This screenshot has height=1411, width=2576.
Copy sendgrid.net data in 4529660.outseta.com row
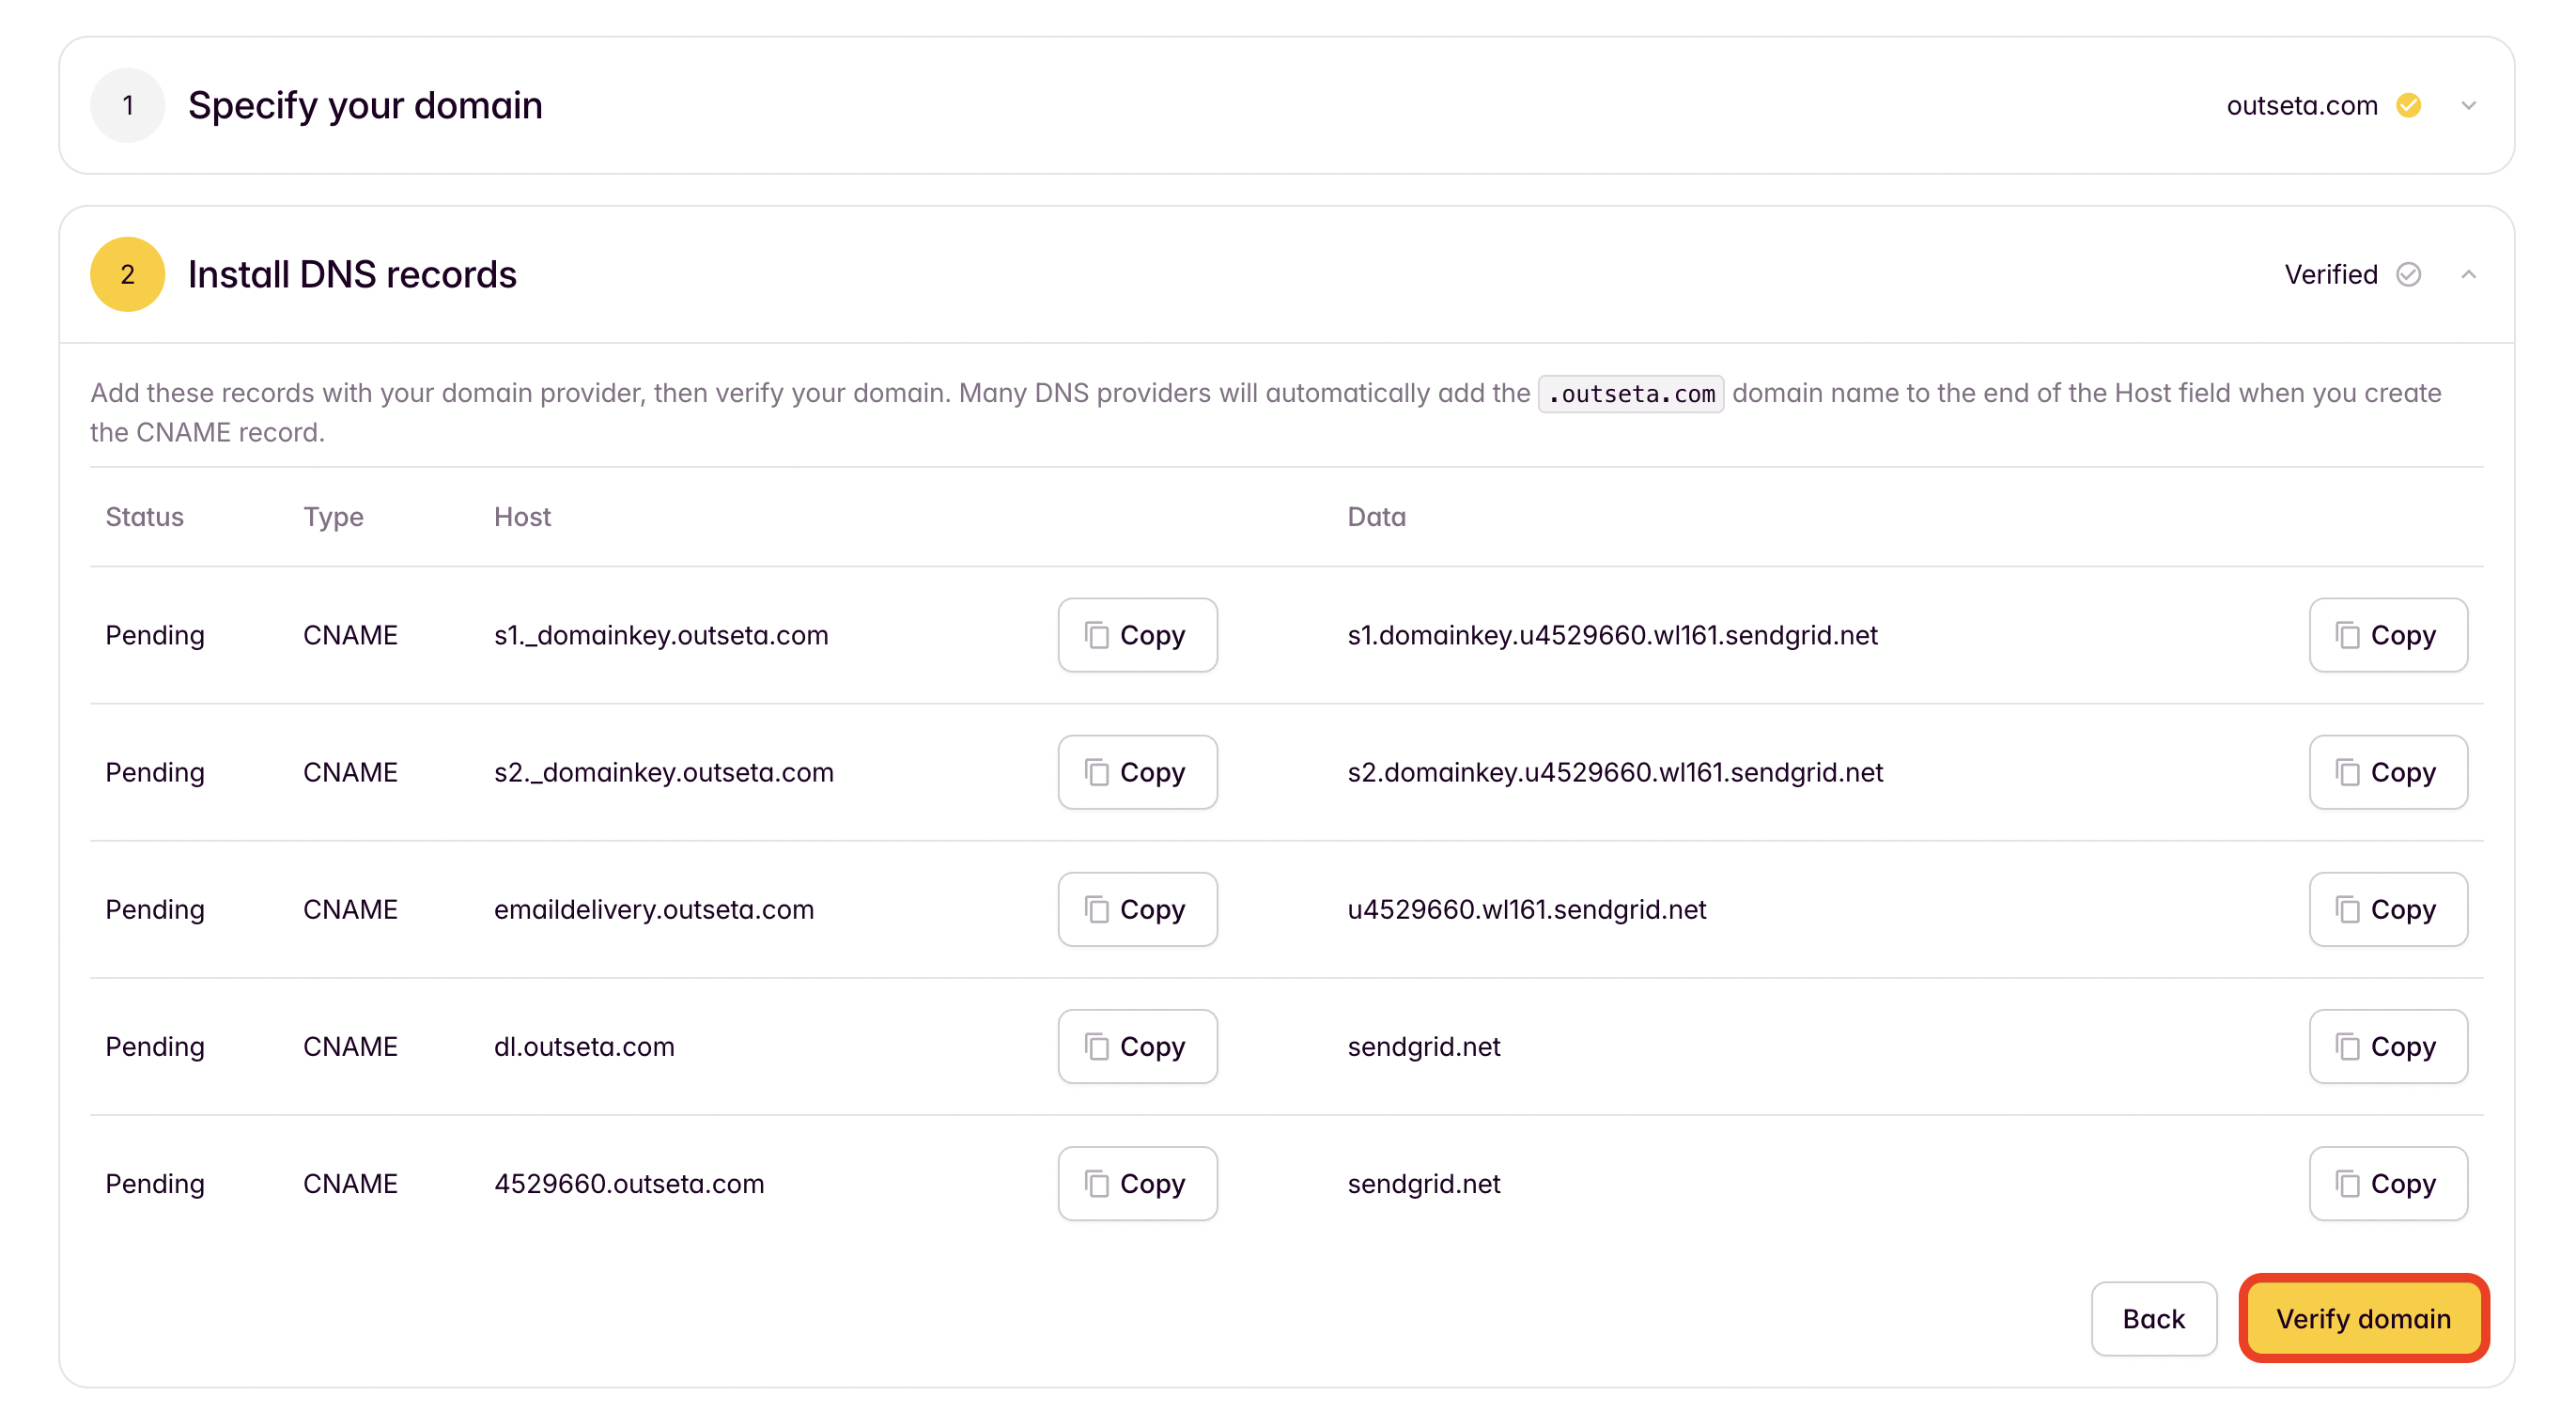(2387, 1183)
